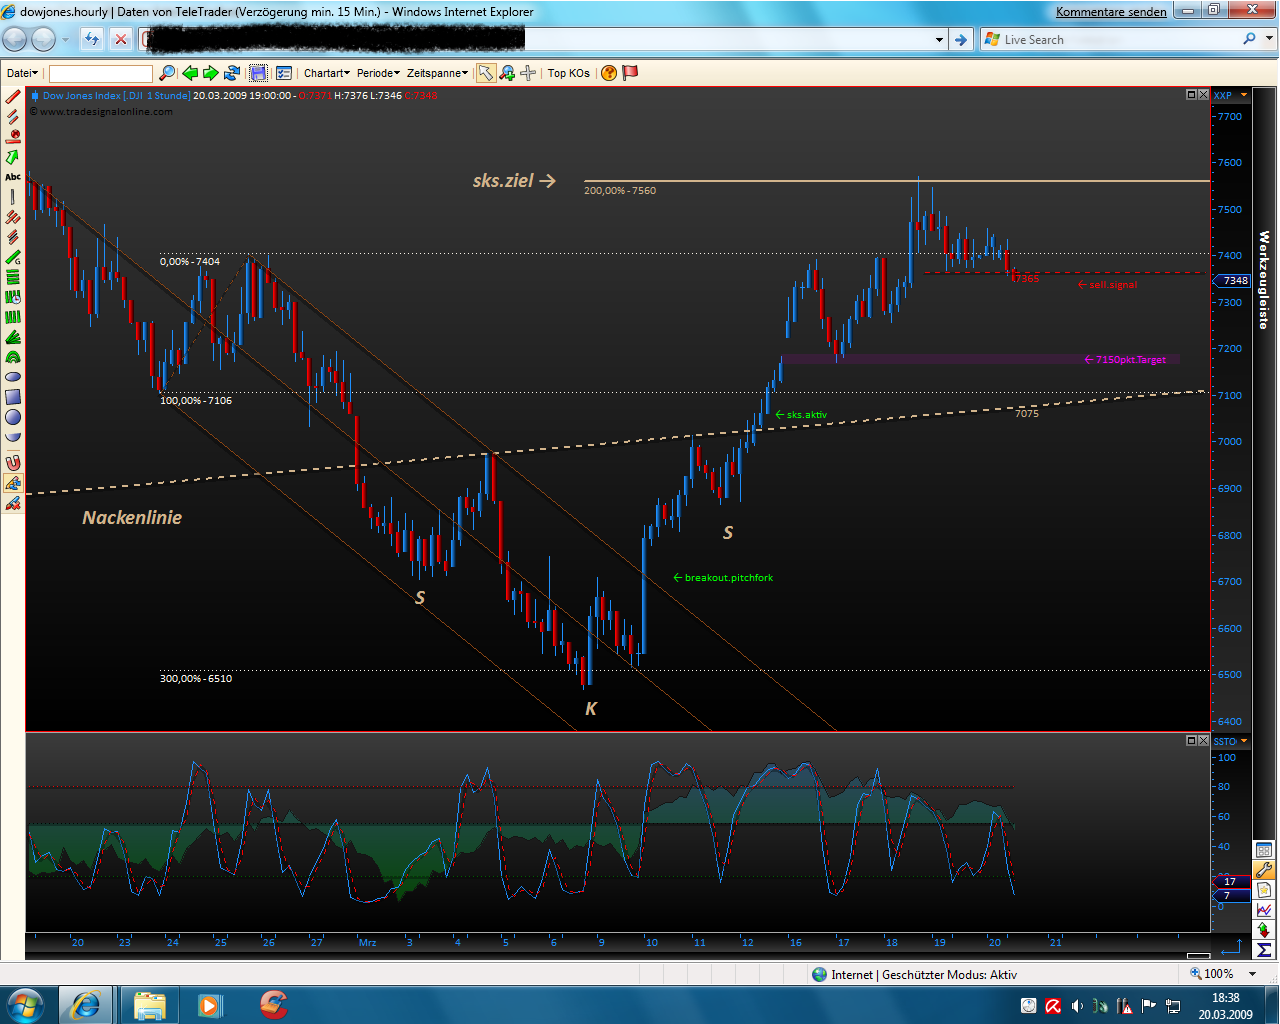This screenshot has width=1280, height=1024.
Task: Close the main price chart pane
Action: pos(1203,94)
